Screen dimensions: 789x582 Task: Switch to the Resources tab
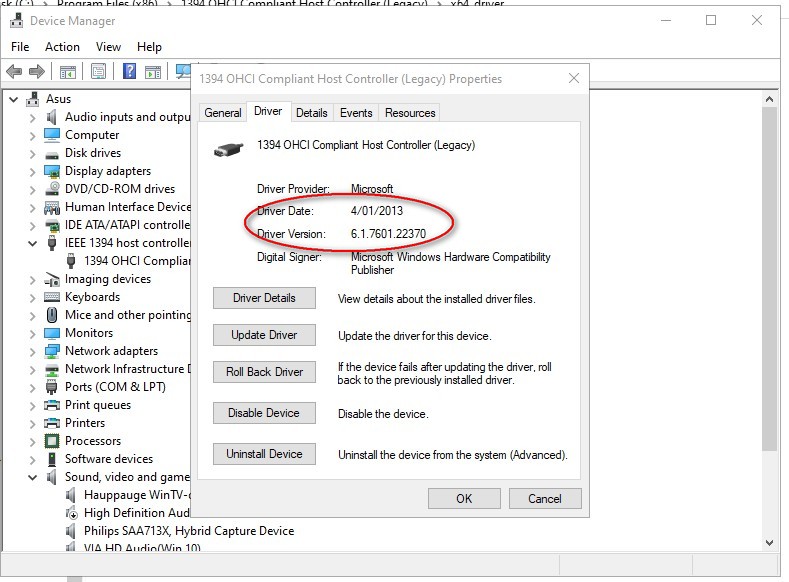point(410,113)
